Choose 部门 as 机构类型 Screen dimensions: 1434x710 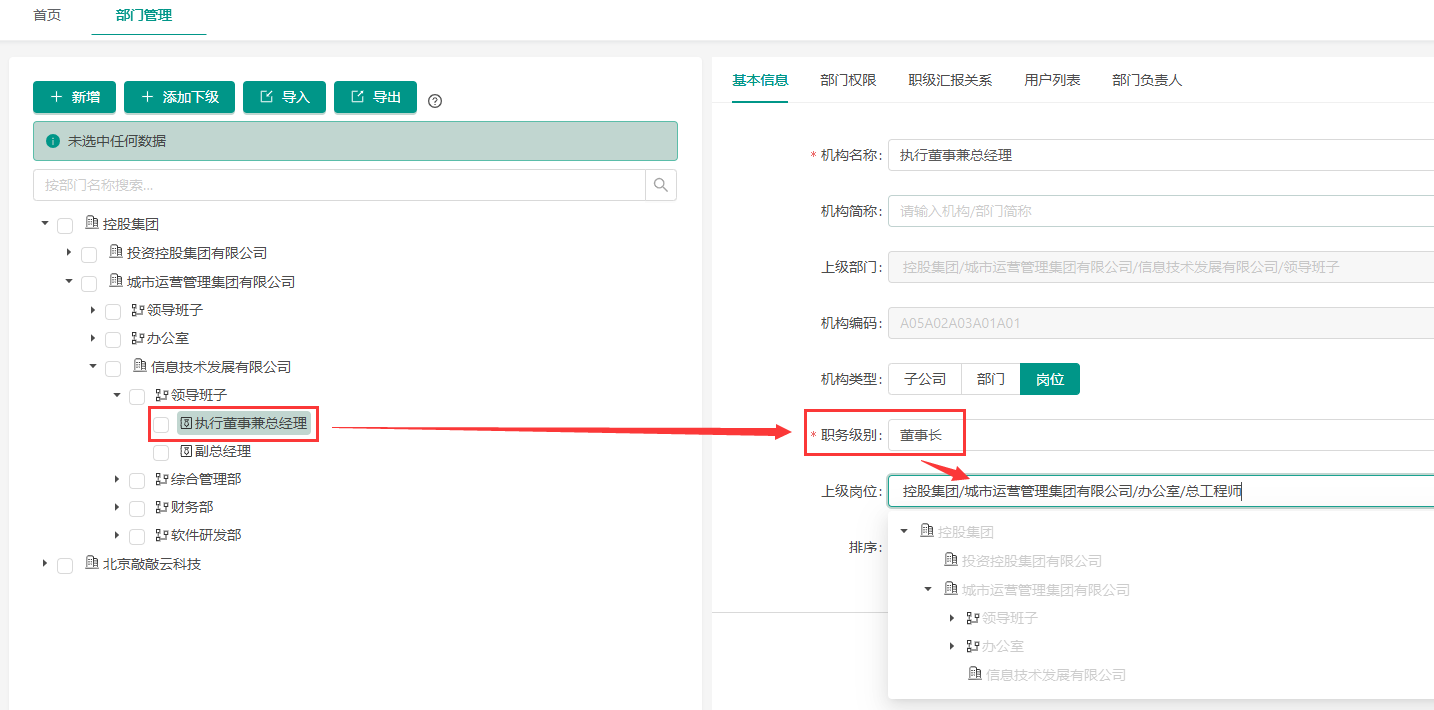991,379
